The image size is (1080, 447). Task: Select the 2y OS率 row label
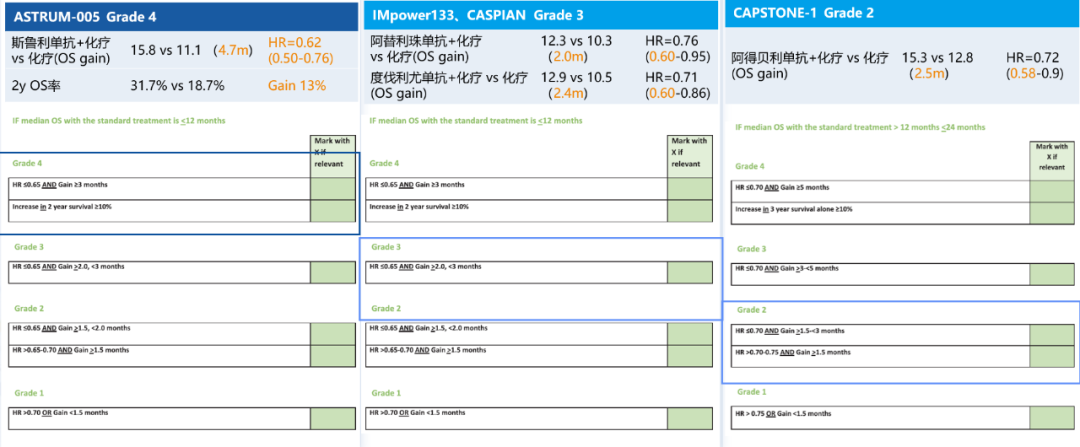pos(35,86)
